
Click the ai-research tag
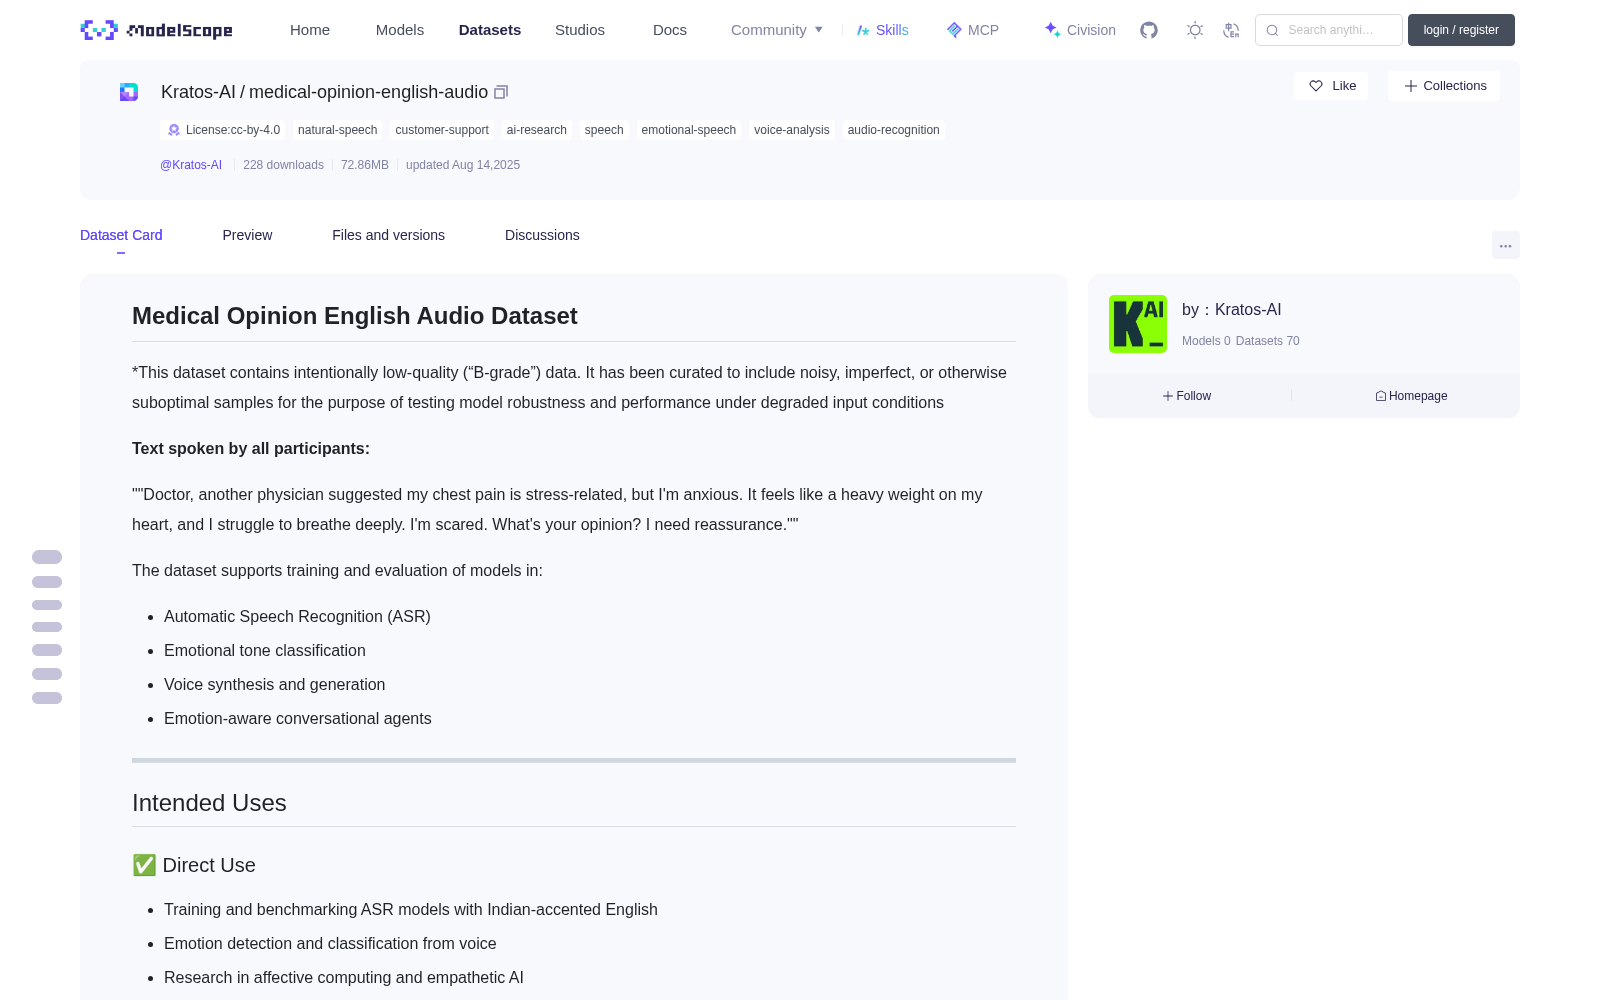click(537, 130)
